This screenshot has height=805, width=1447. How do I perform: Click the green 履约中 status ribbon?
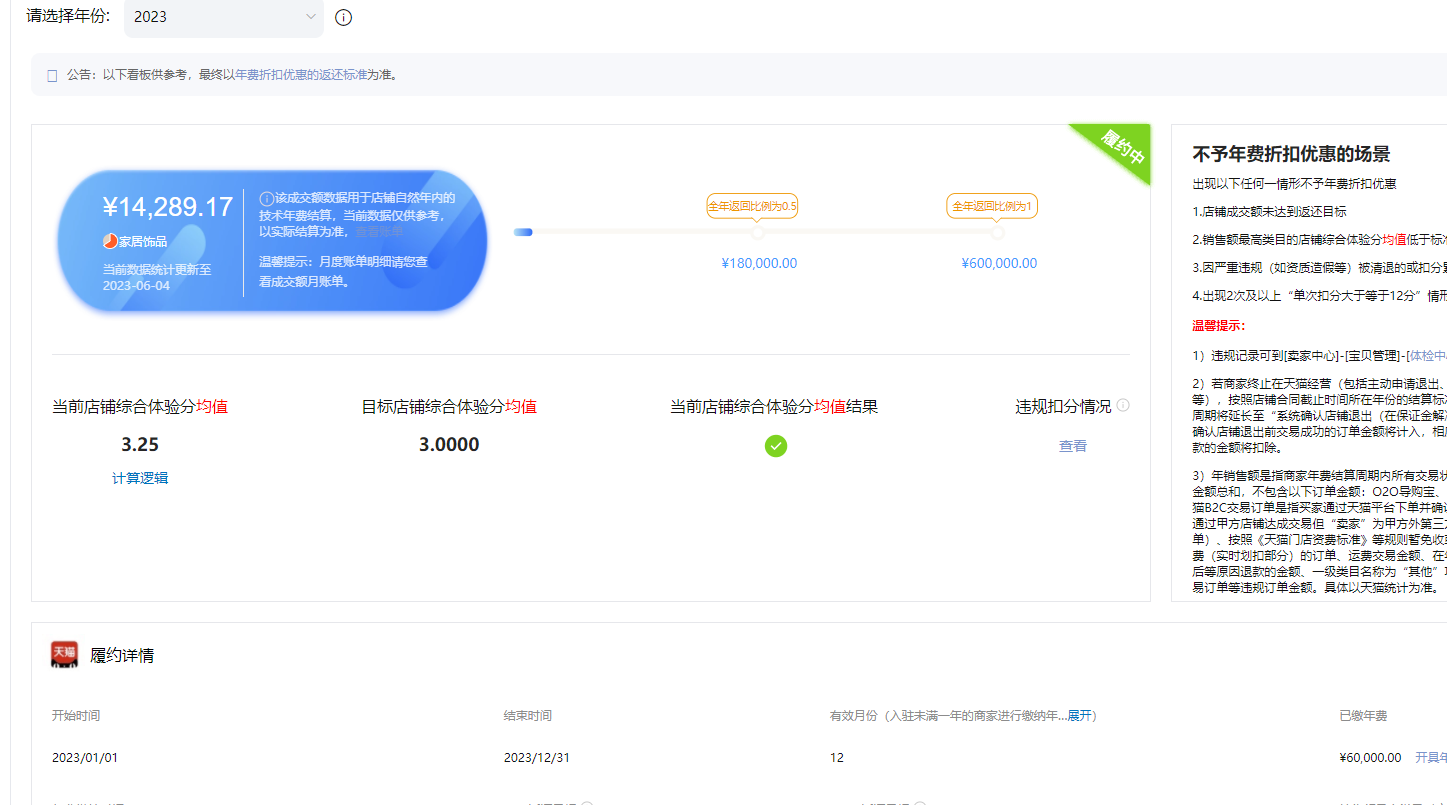[1118, 148]
